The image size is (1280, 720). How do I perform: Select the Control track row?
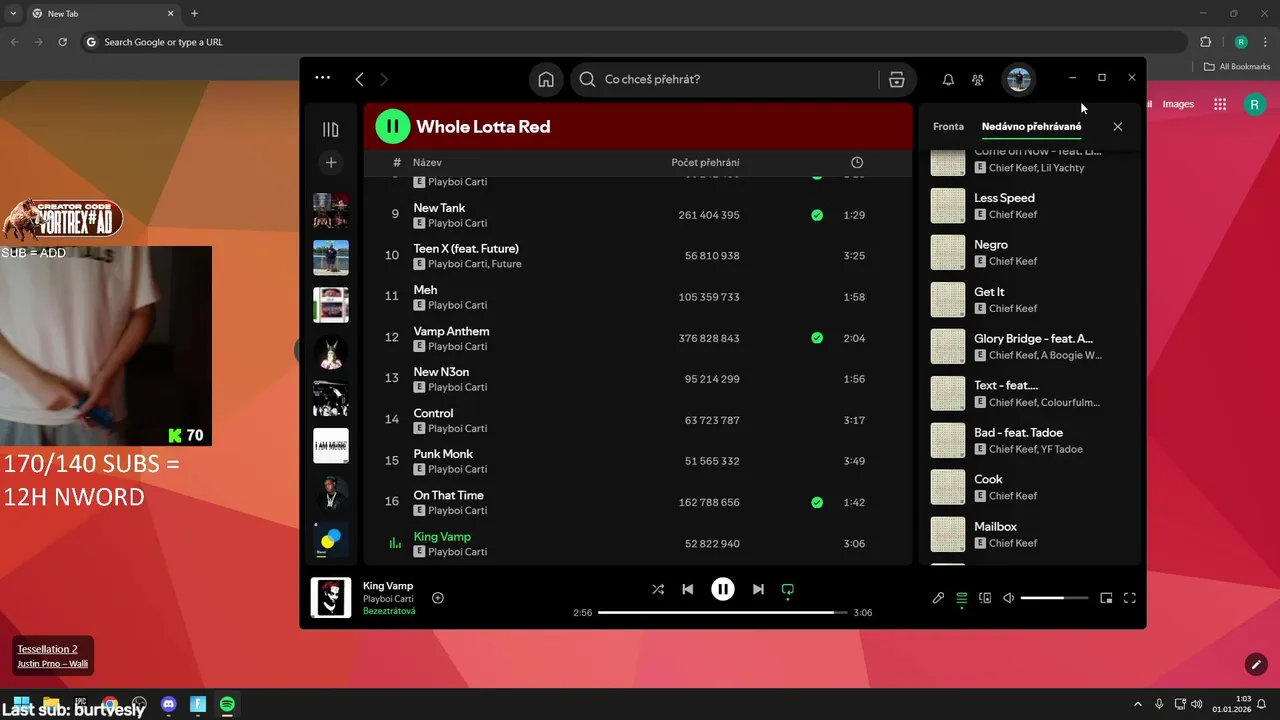click(x=638, y=420)
